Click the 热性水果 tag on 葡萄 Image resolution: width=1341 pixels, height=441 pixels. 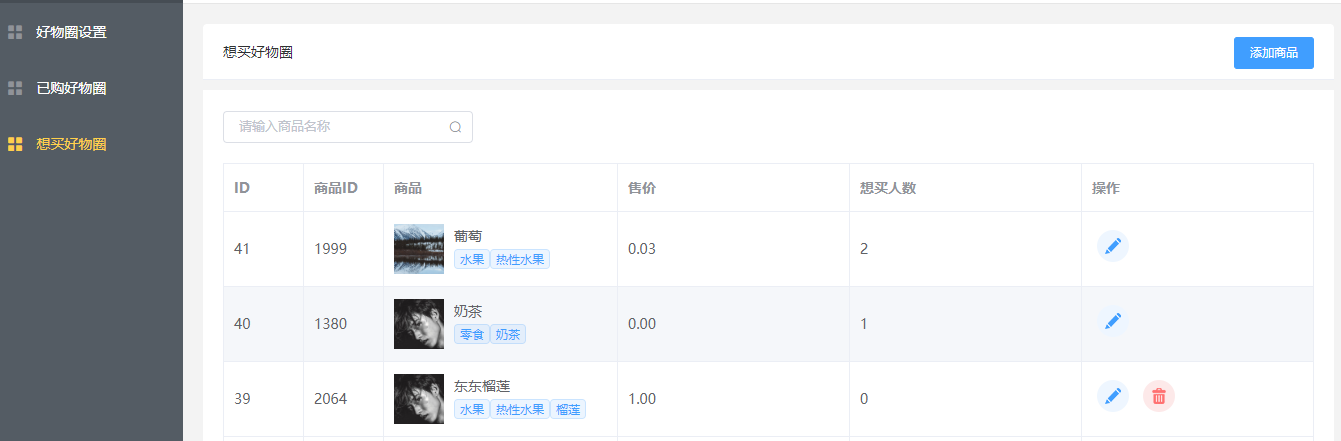pos(521,260)
